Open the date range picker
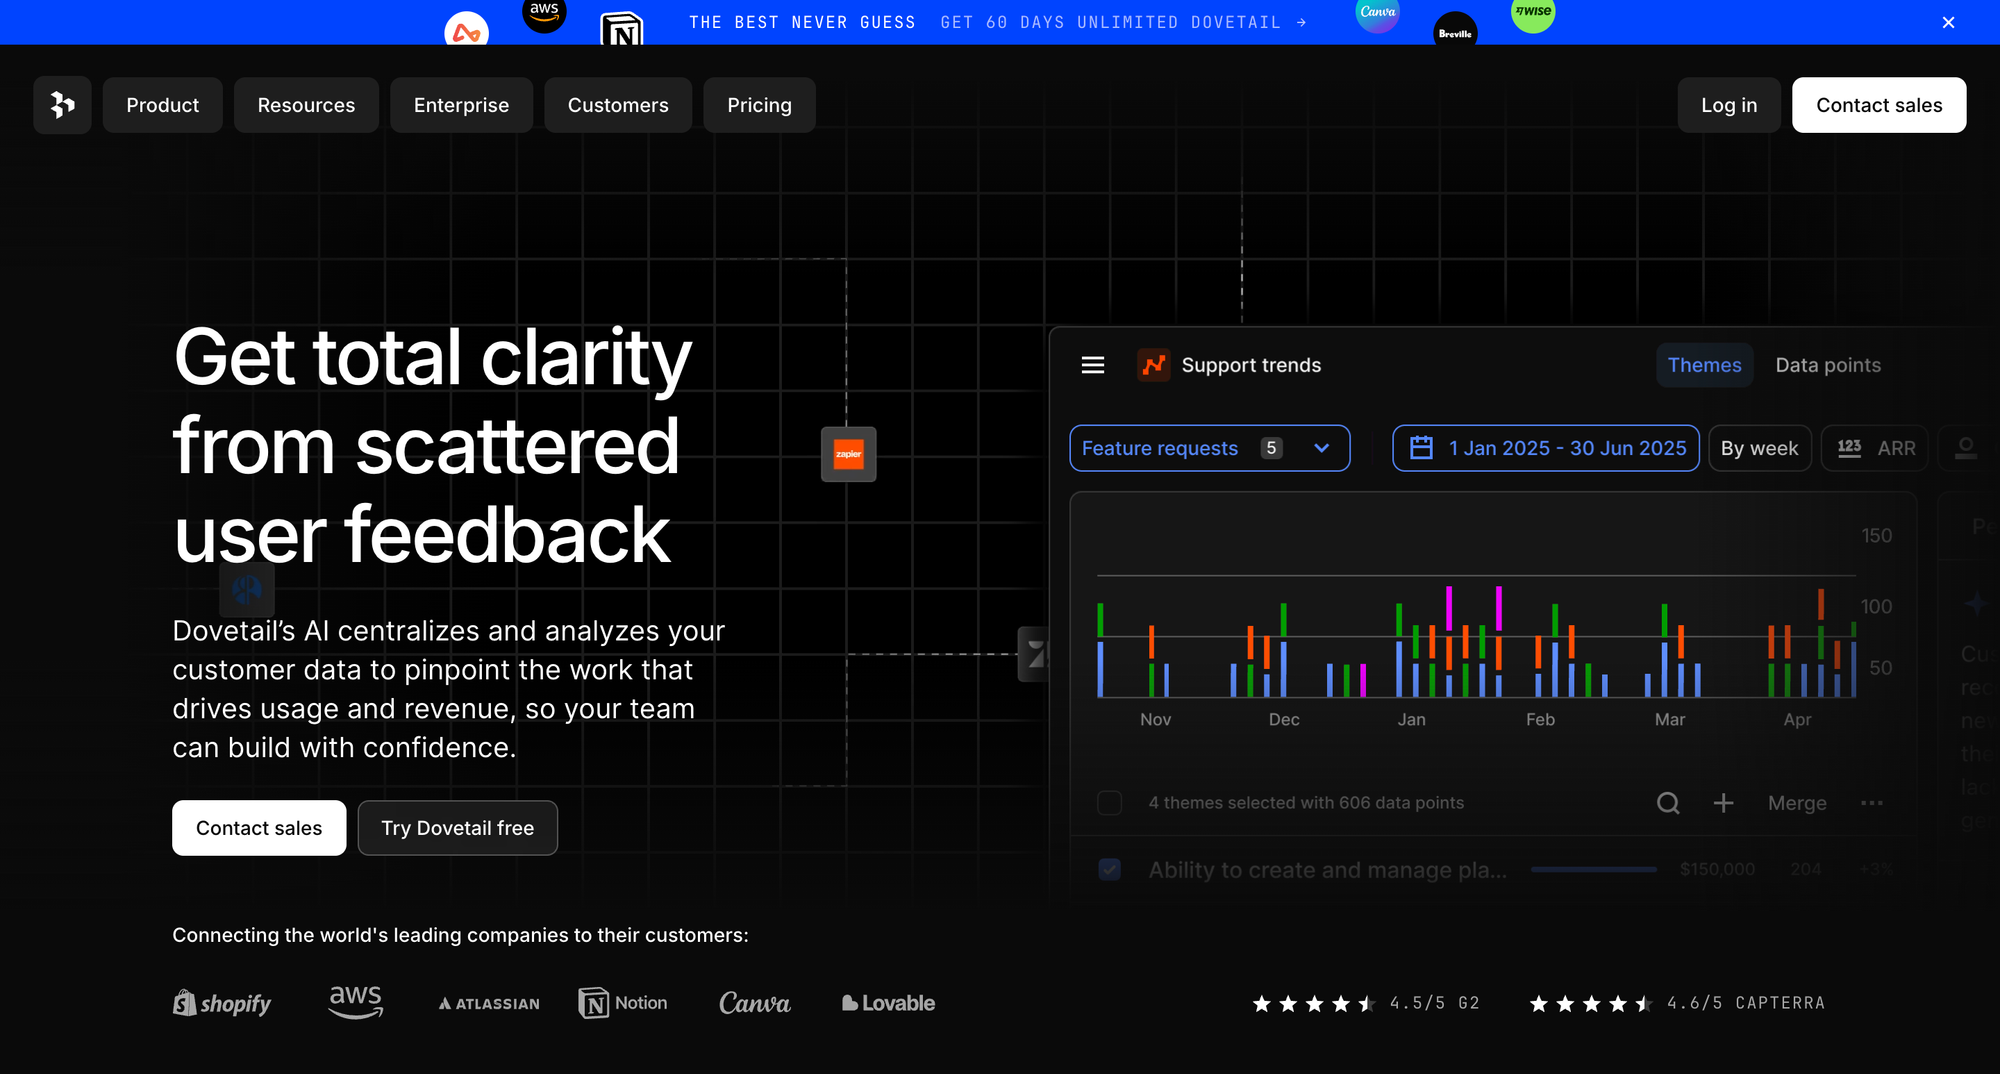 [1545, 448]
